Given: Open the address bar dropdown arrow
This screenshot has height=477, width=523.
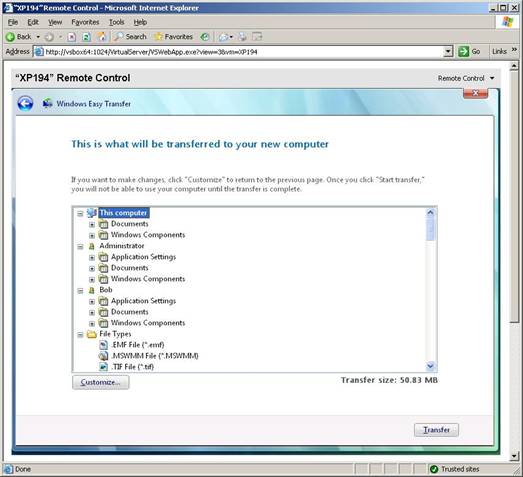Looking at the screenshot, I should 448,52.
